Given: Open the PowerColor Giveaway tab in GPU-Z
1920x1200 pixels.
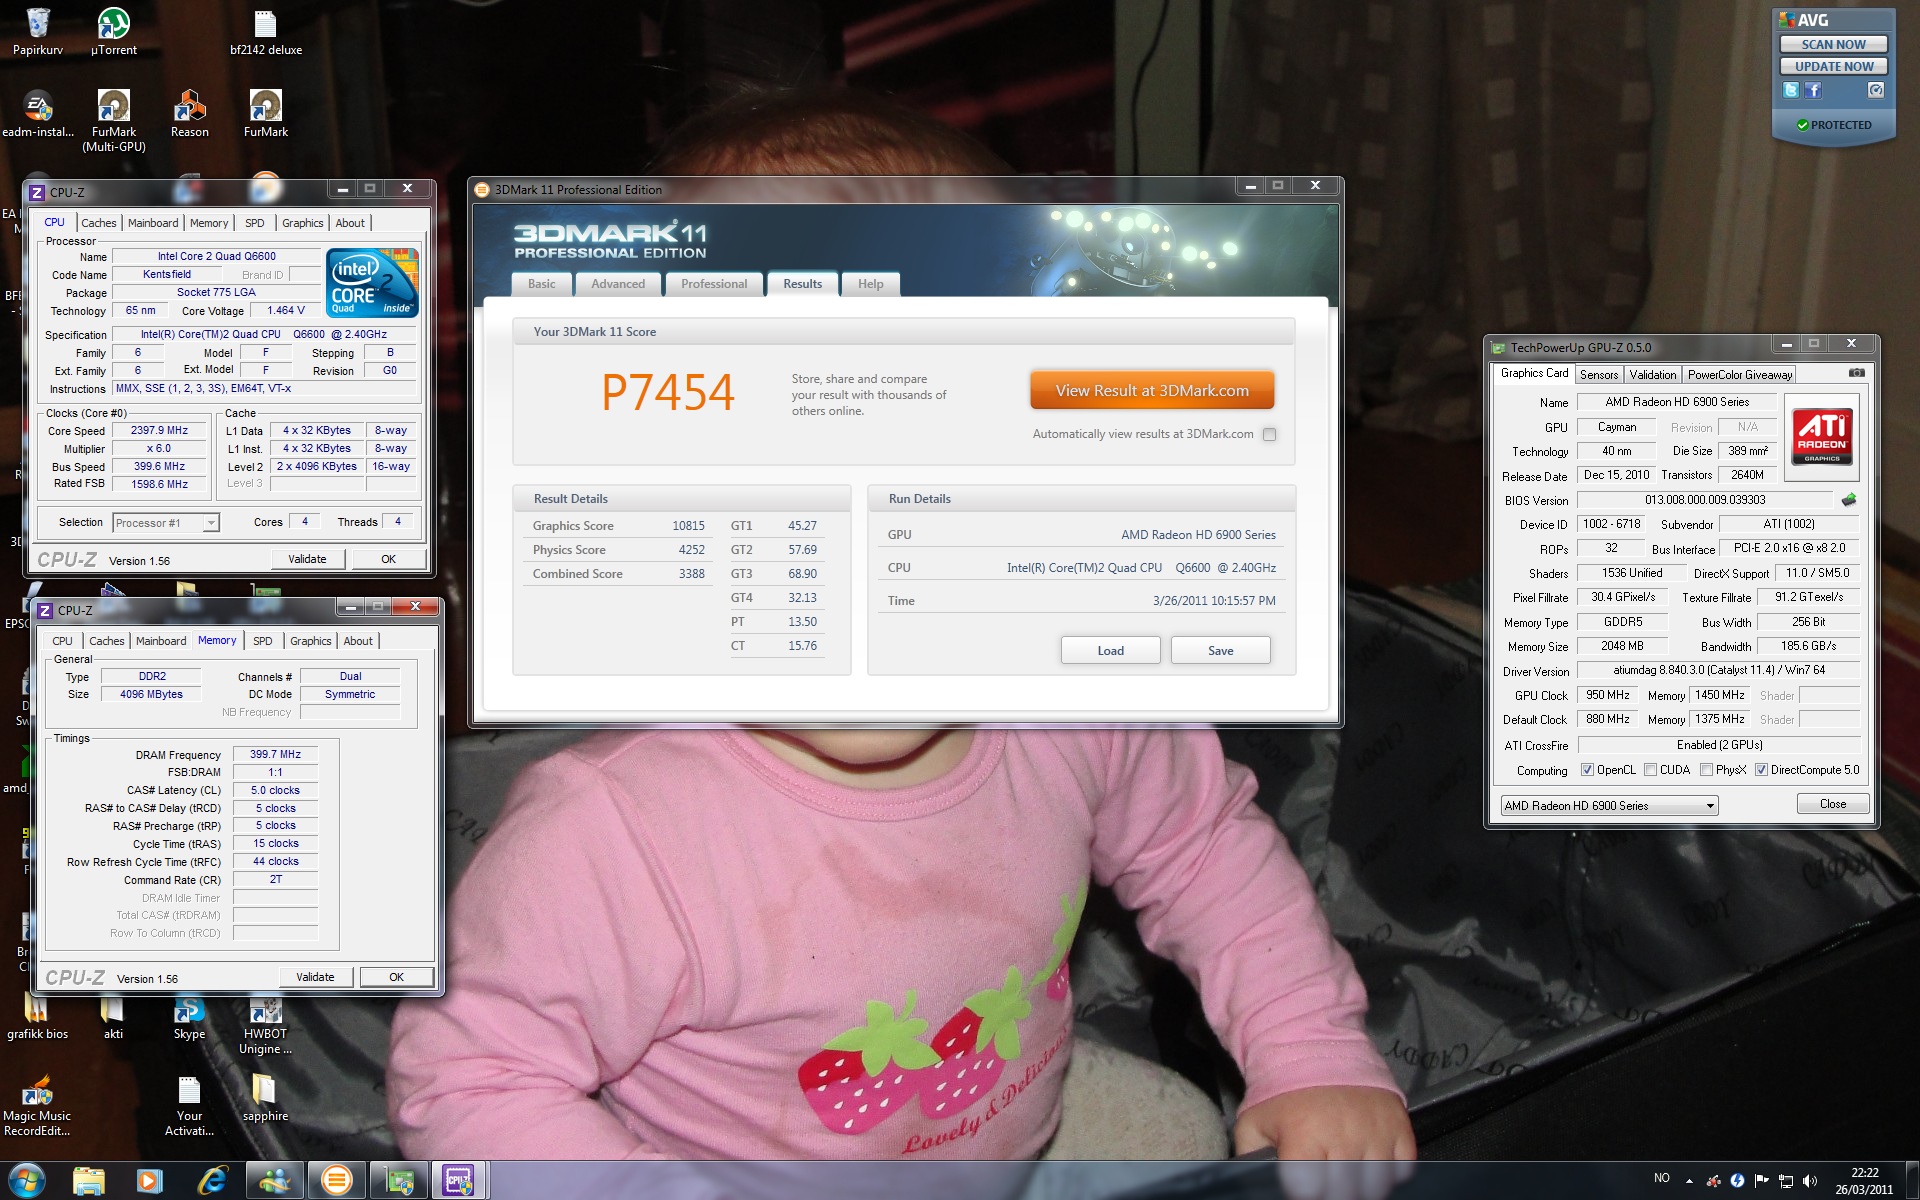Looking at the screenshot, I should tap(1739, 375).
